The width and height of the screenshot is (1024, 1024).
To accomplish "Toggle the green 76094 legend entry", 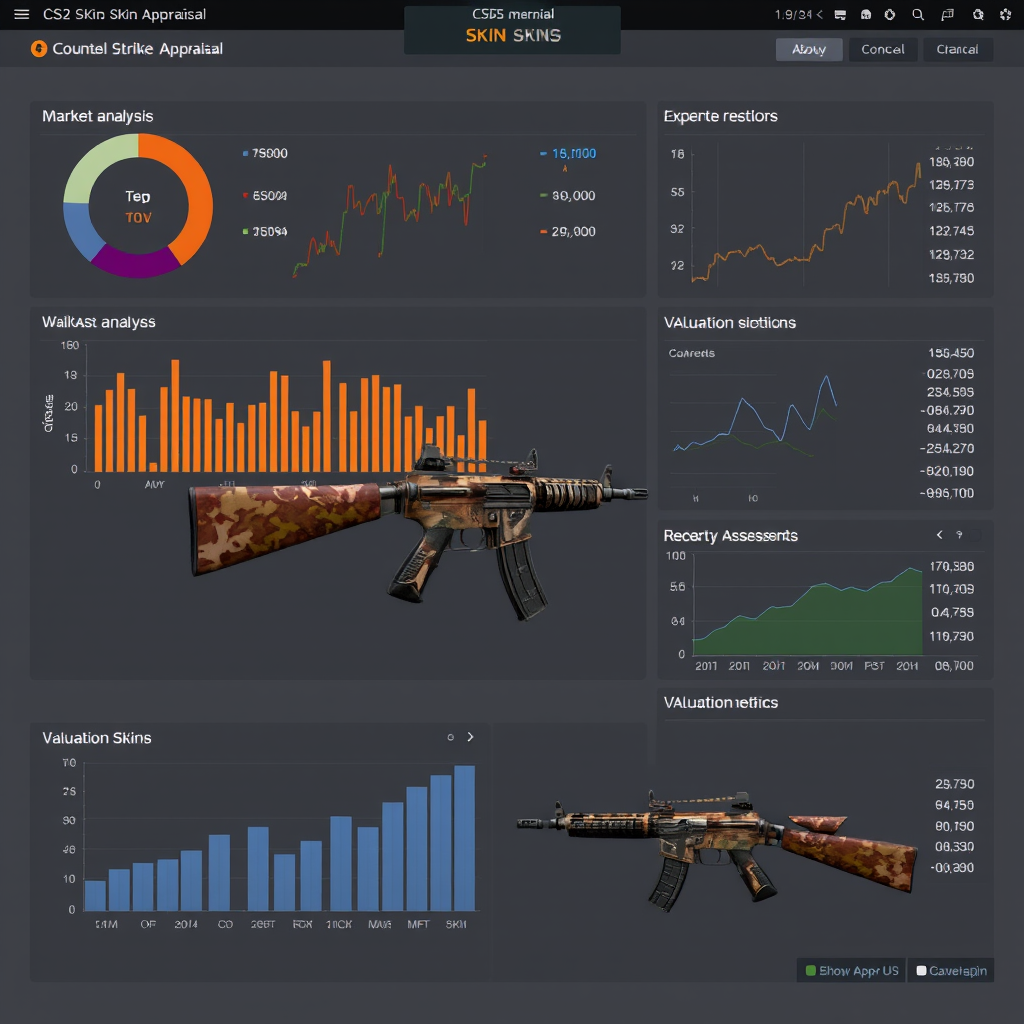I will tap(264, 231).
